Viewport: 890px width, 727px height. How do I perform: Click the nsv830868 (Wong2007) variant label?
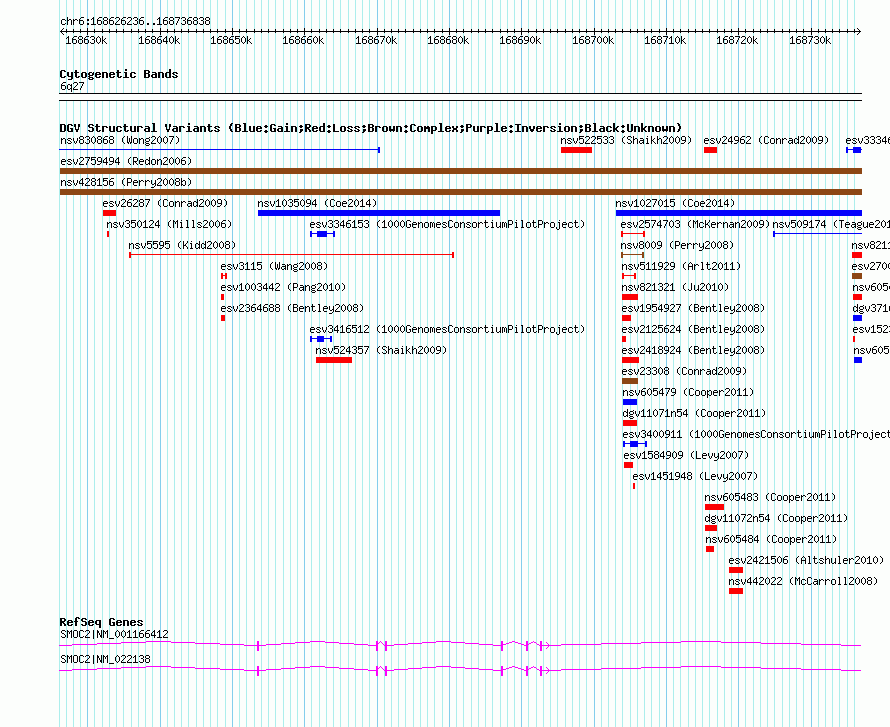click(x=120, y=140)
